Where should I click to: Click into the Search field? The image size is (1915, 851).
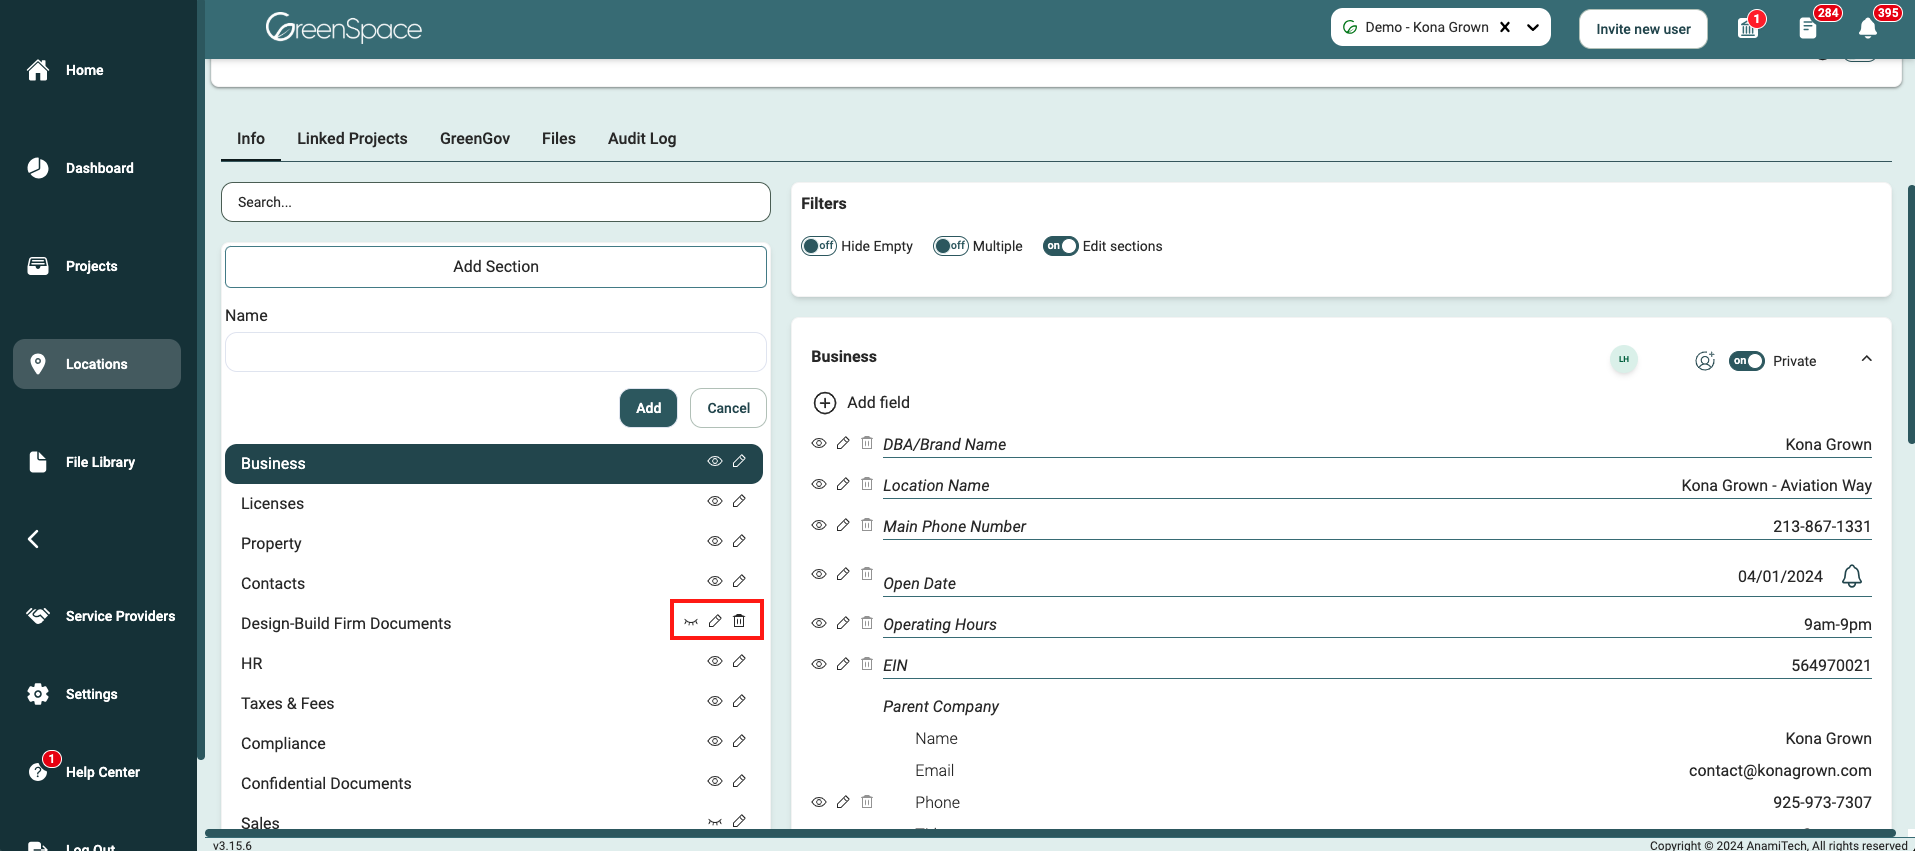[496, 202]
